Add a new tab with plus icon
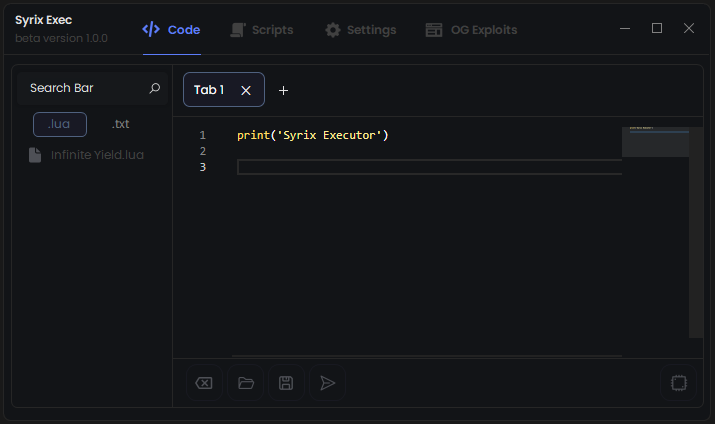This screenshot has width=715, height=424. coord(283,90)
